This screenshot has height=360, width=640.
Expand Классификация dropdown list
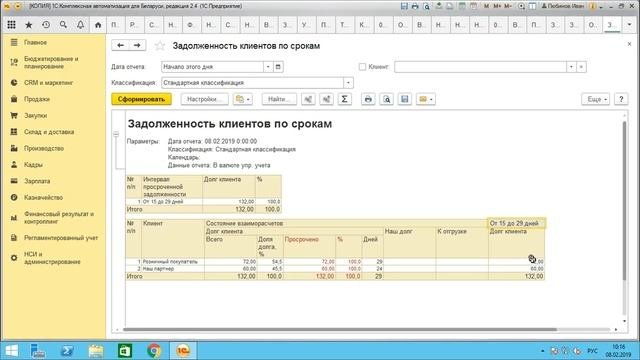[348, 82]
